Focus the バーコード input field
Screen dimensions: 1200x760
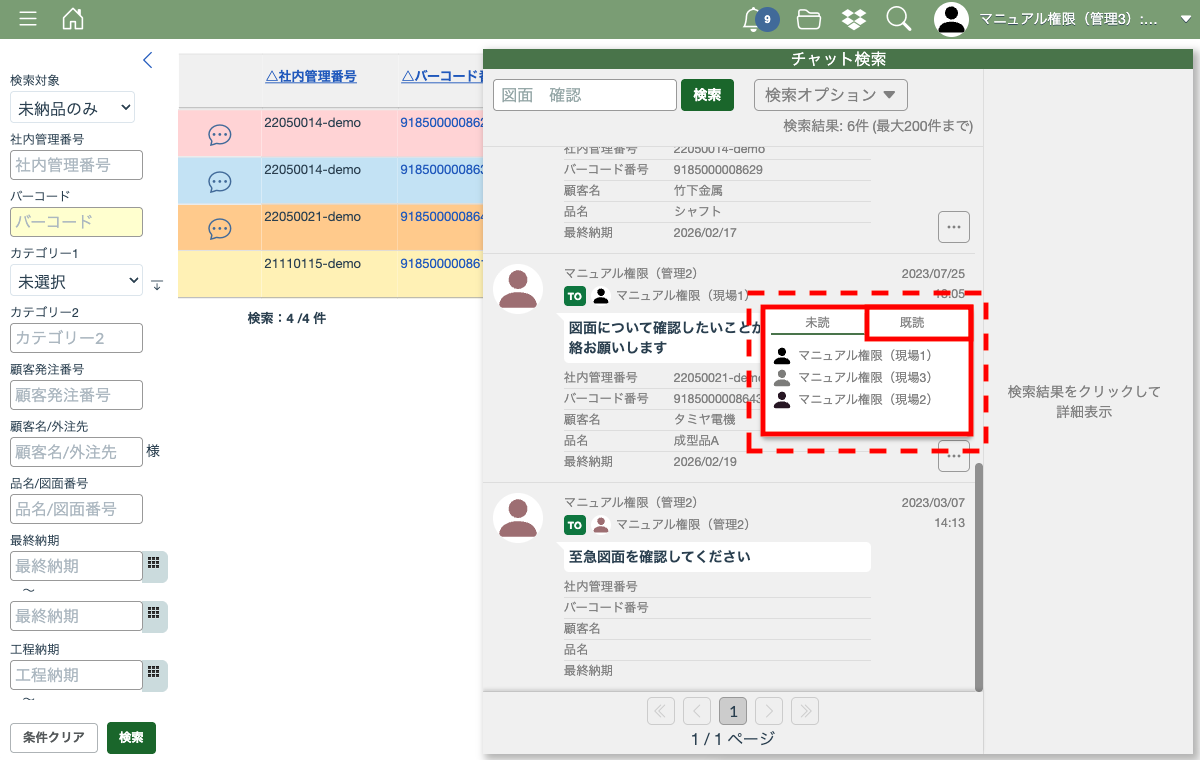click(76, 222)
